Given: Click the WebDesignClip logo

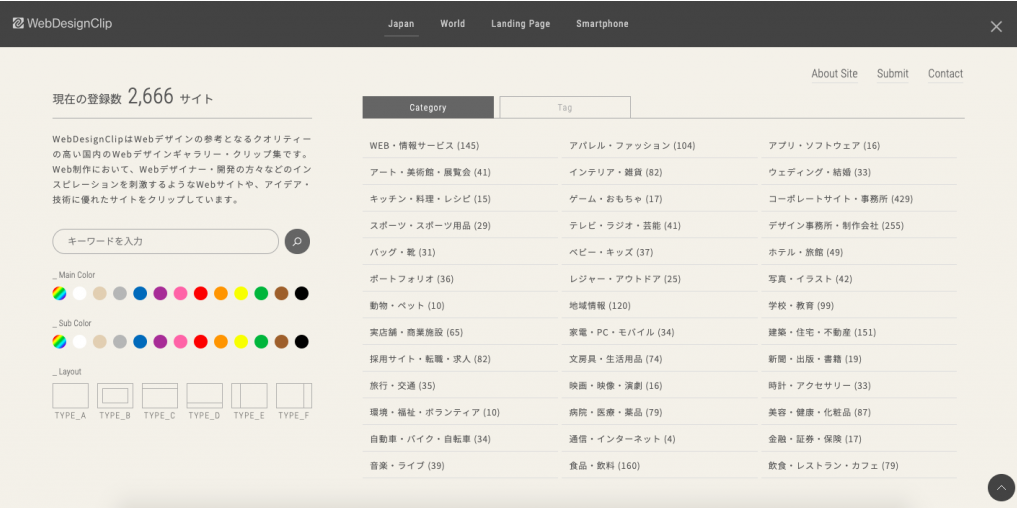Looking at the screenshot, I should (x=62, y=24).
